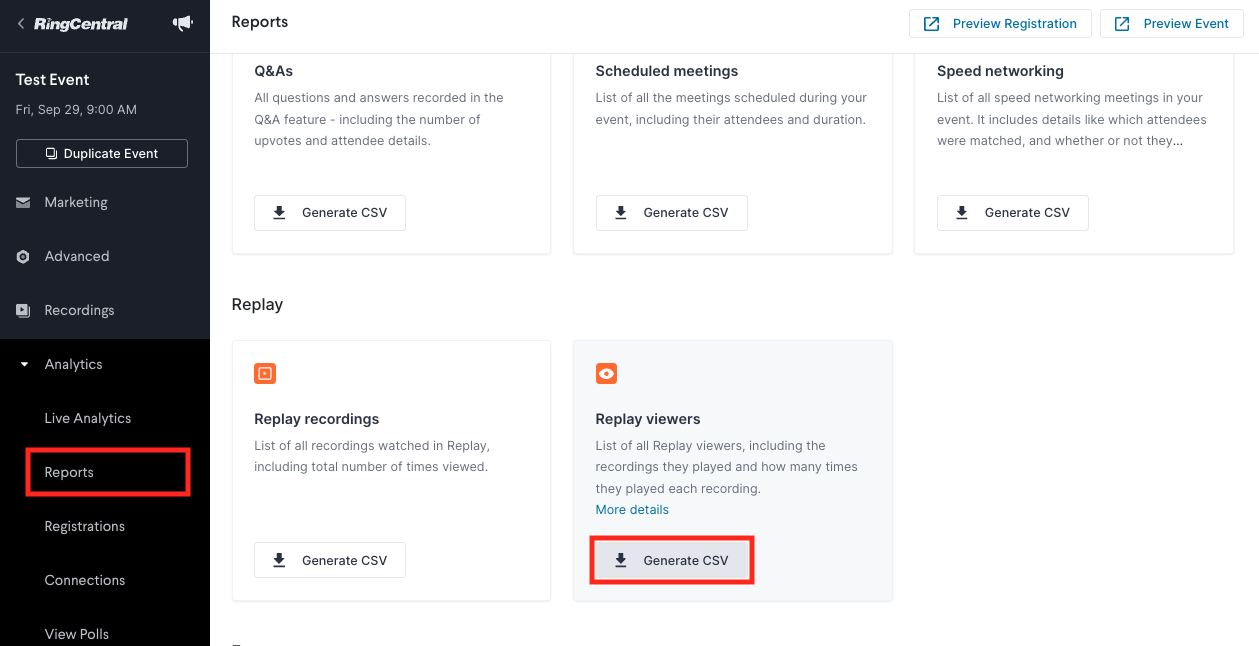Click the Q&As description text
The width and height of the screenshot is (1259, 646).
click(x=379, y=119)
